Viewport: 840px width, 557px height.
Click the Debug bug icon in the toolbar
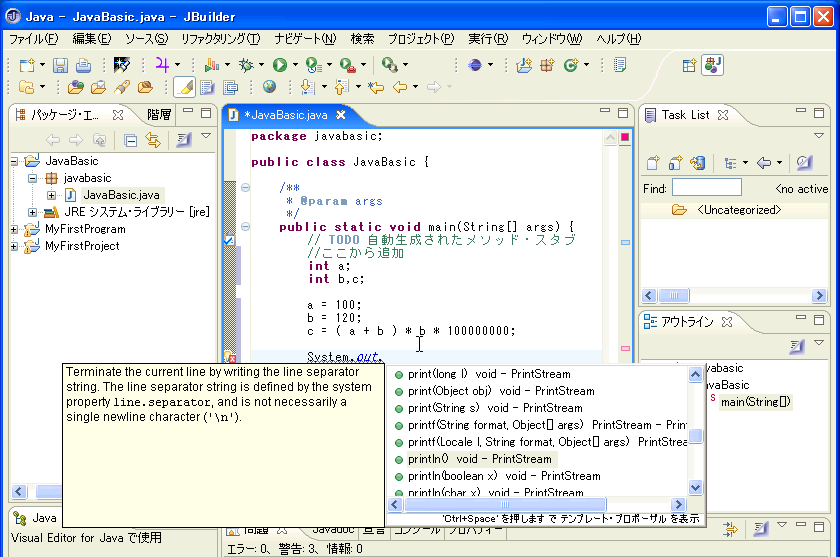click(246, 65)
